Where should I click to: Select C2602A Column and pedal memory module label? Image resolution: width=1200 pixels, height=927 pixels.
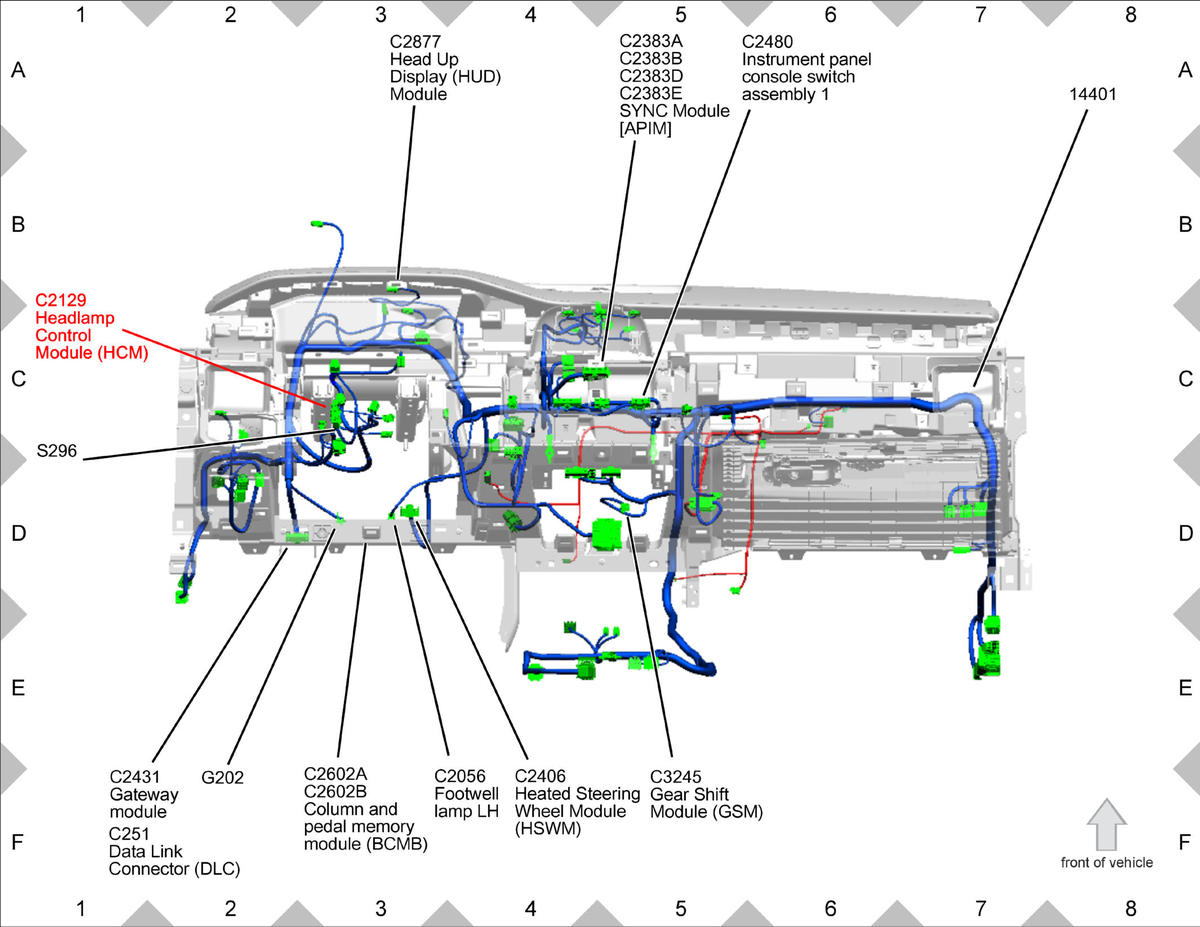[365, 809]
